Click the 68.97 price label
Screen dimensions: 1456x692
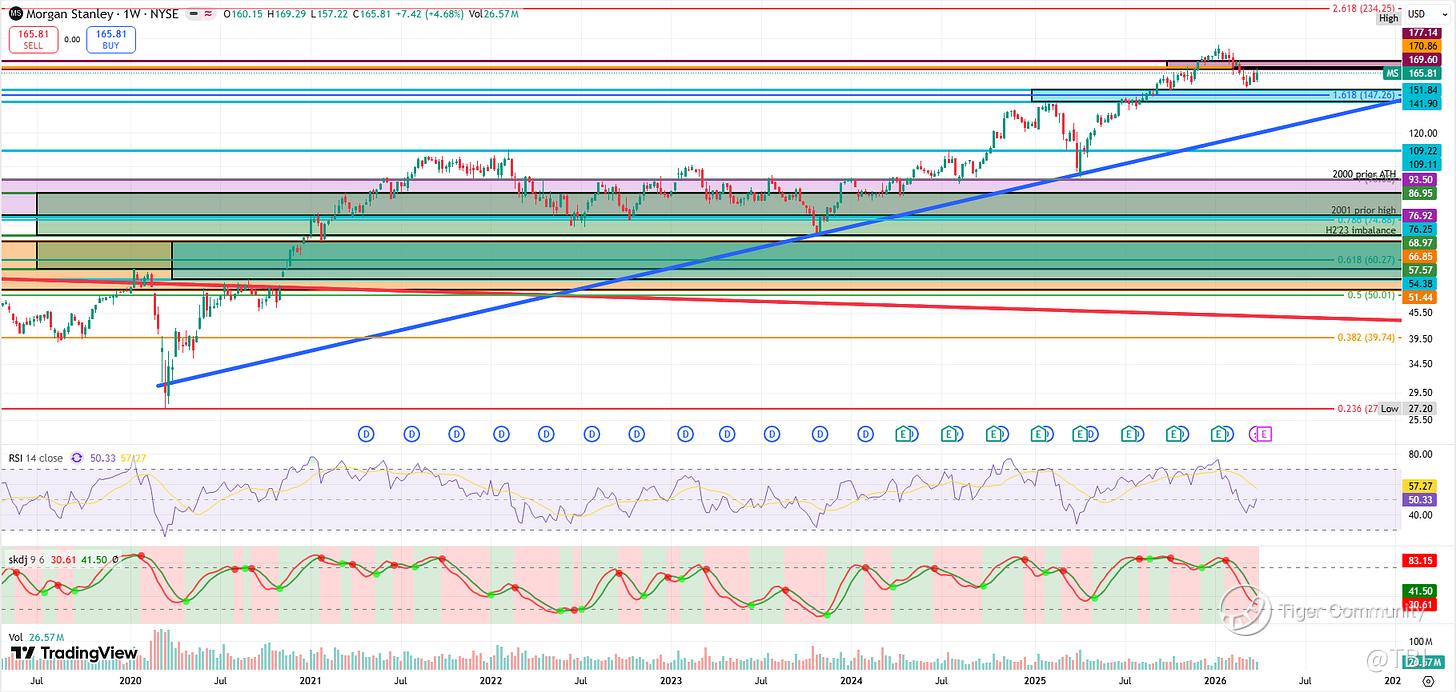point(1421,243)
